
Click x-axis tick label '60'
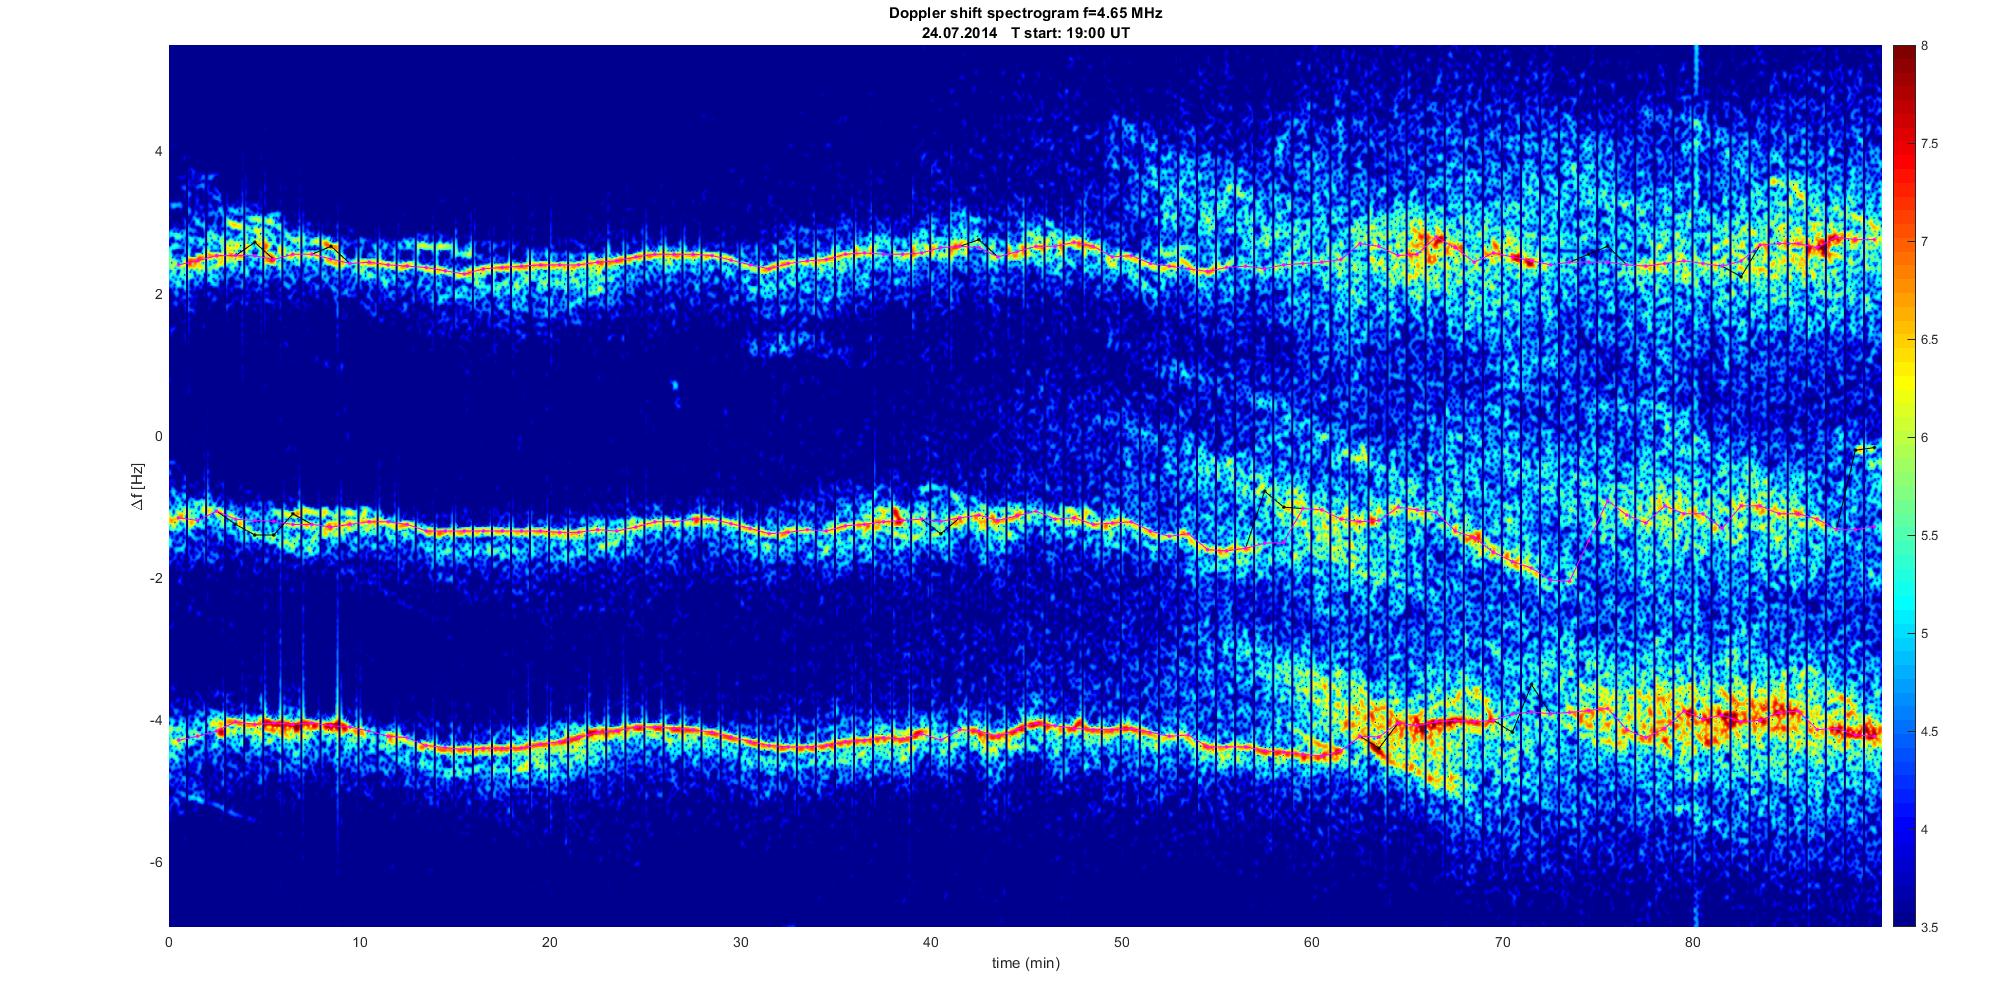tap(1312, 941)
